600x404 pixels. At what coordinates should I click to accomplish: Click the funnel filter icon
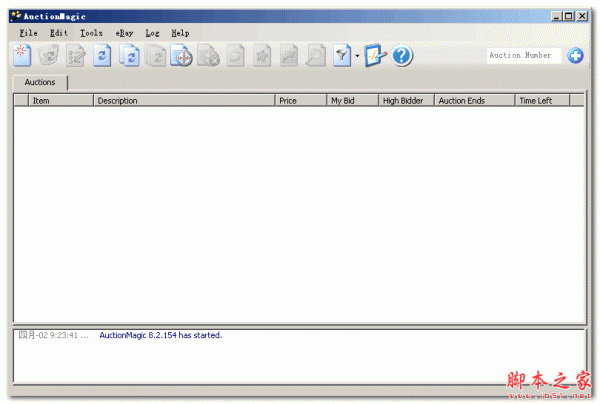[x=342, y=56]
